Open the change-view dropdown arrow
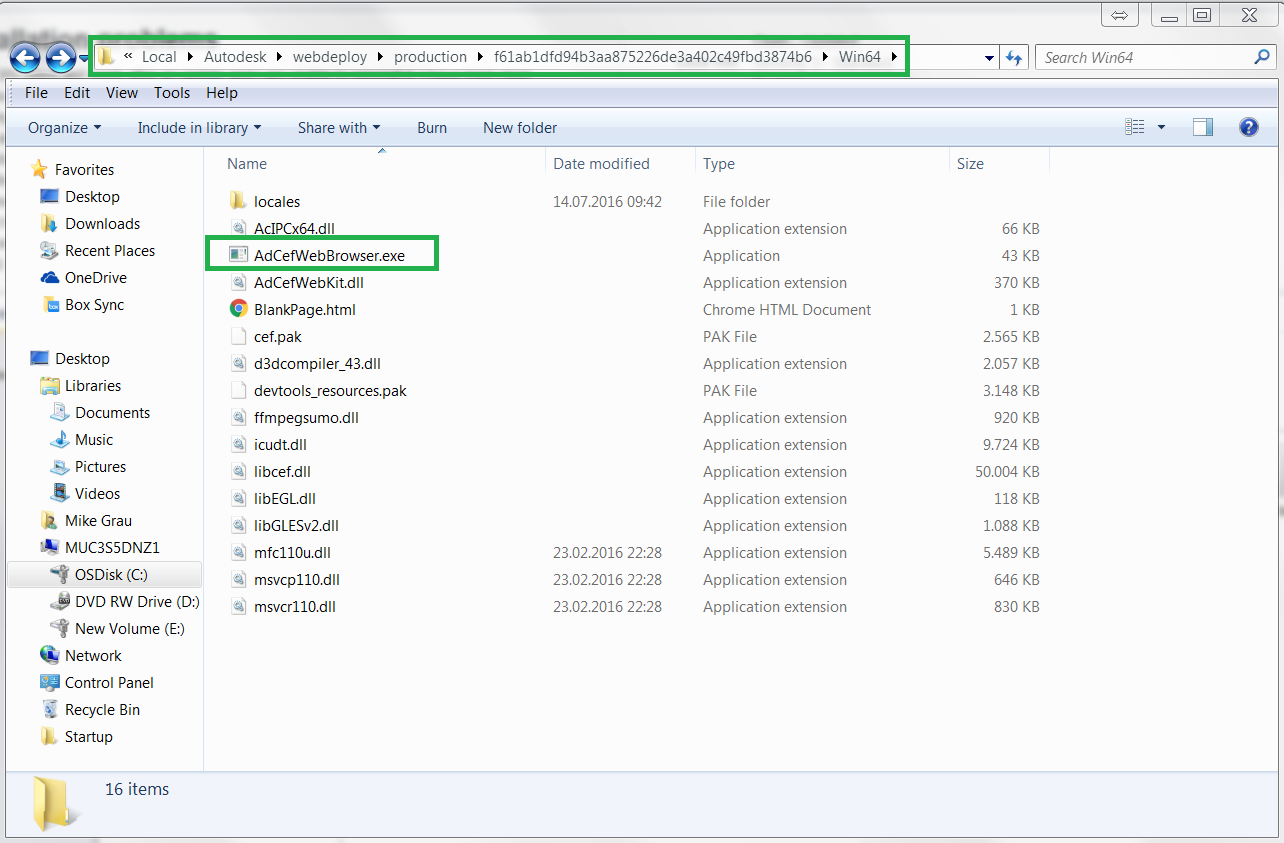 tap(1160, 127)
